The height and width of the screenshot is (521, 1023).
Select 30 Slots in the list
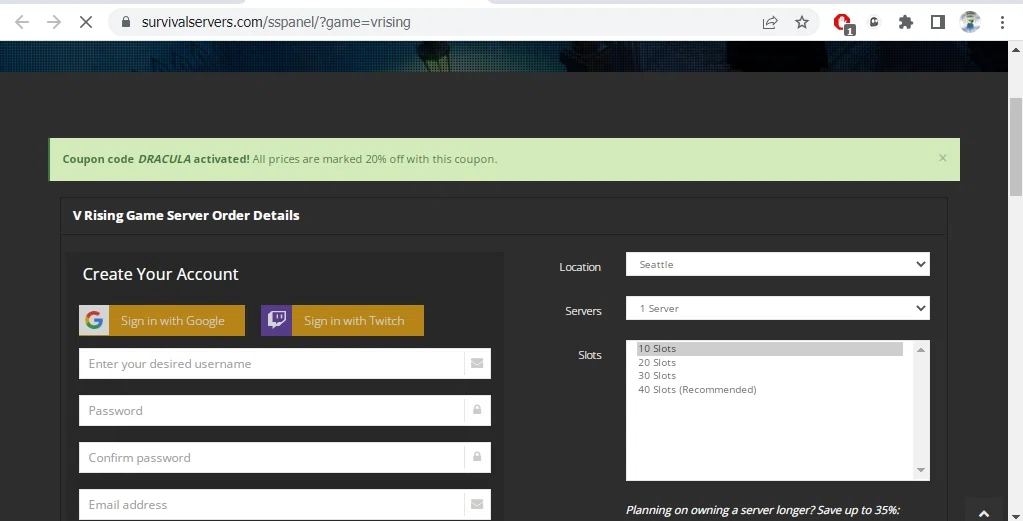[770, 376]
